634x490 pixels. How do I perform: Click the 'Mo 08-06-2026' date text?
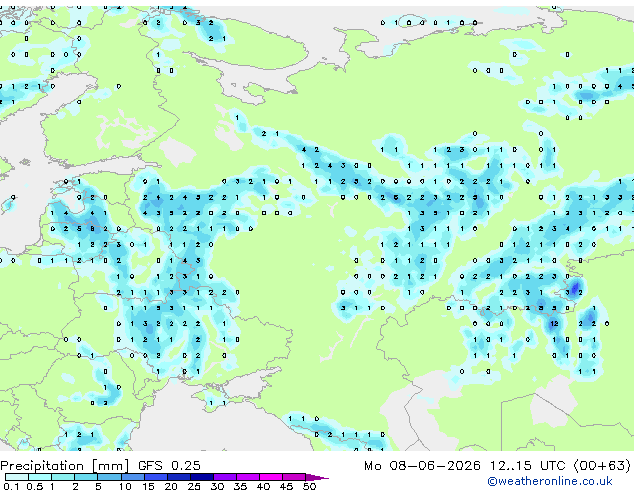point(422,466)
